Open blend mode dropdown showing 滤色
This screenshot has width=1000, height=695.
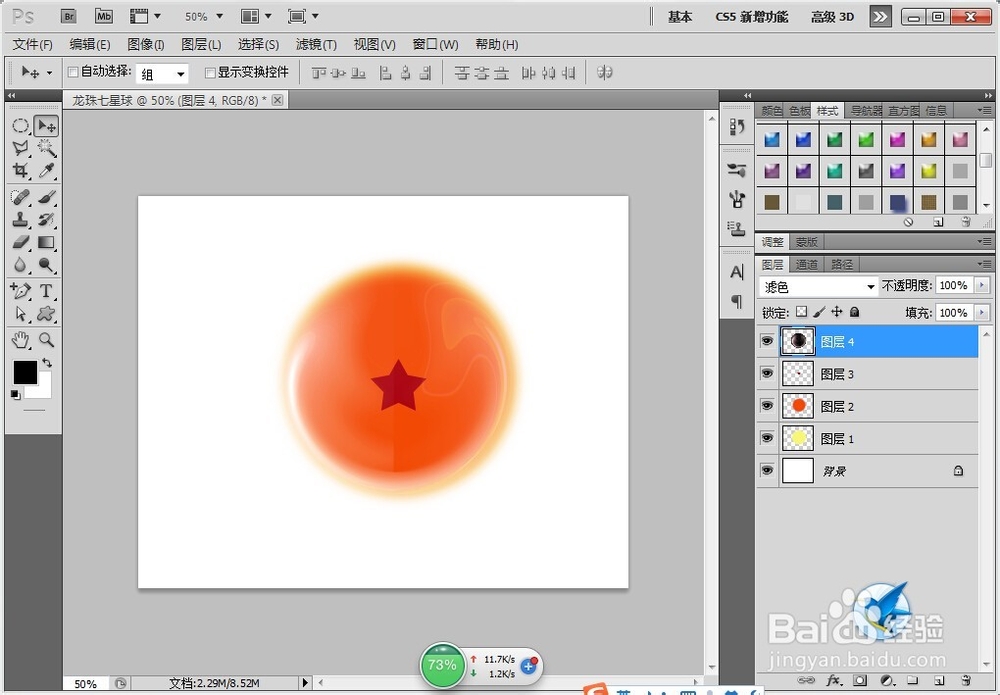pyautogui.click(x=818, y=287)
